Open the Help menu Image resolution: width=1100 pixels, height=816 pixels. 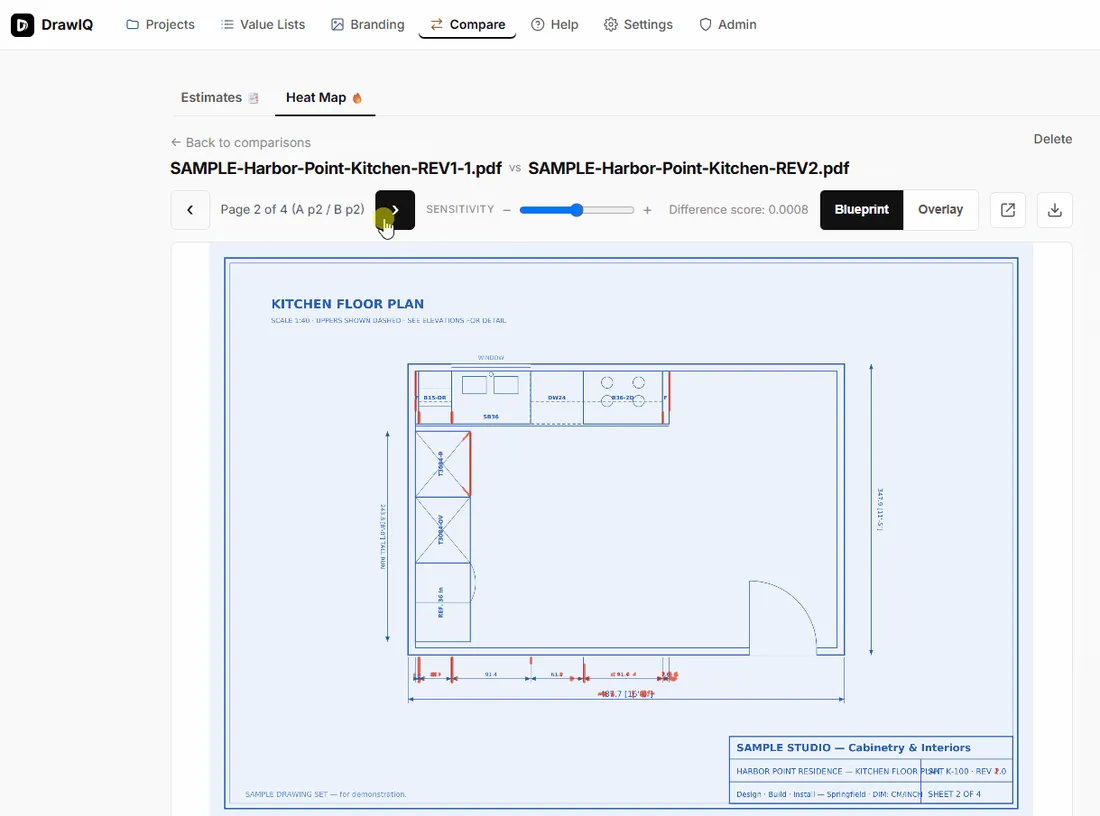pyautogui.click(x=554, y=25)
